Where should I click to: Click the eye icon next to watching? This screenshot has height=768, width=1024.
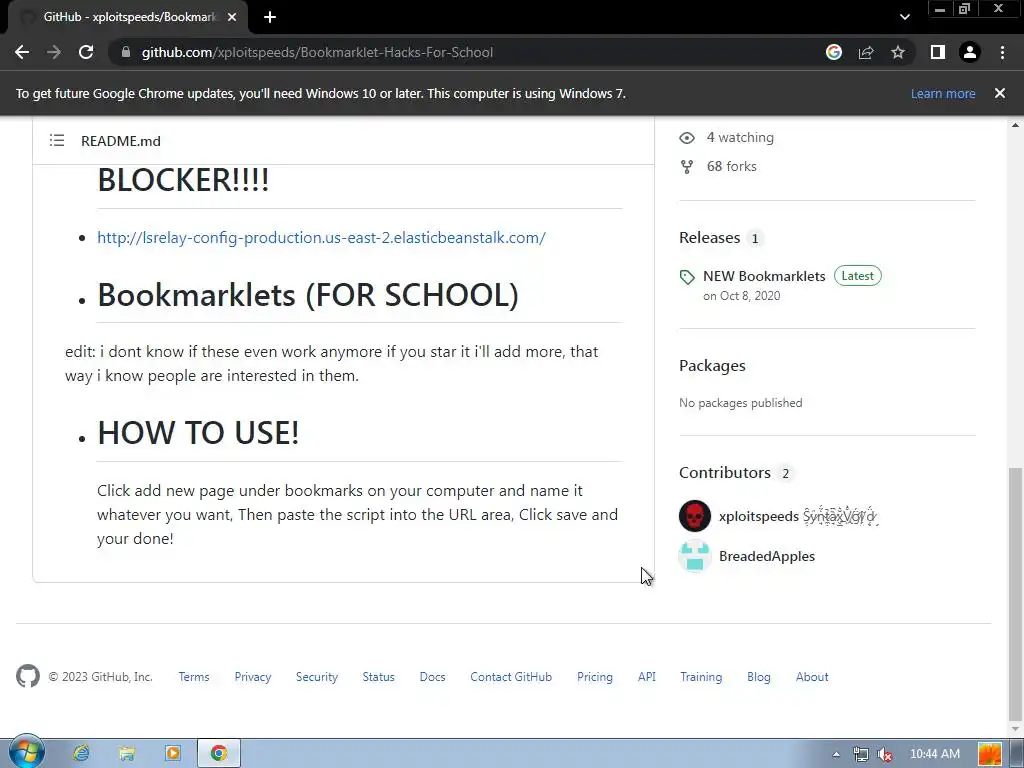pos(687,138)
